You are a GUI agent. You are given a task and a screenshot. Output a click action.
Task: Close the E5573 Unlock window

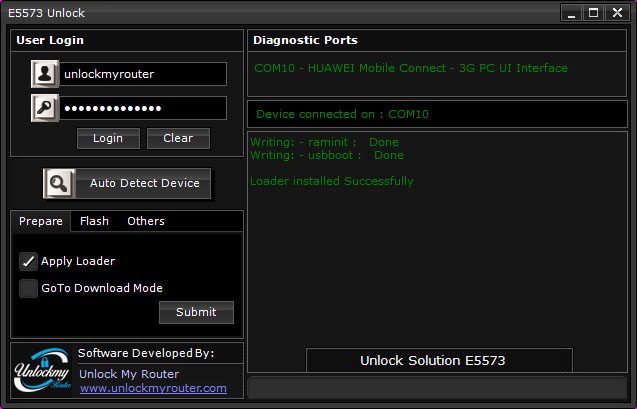(618, 13)
